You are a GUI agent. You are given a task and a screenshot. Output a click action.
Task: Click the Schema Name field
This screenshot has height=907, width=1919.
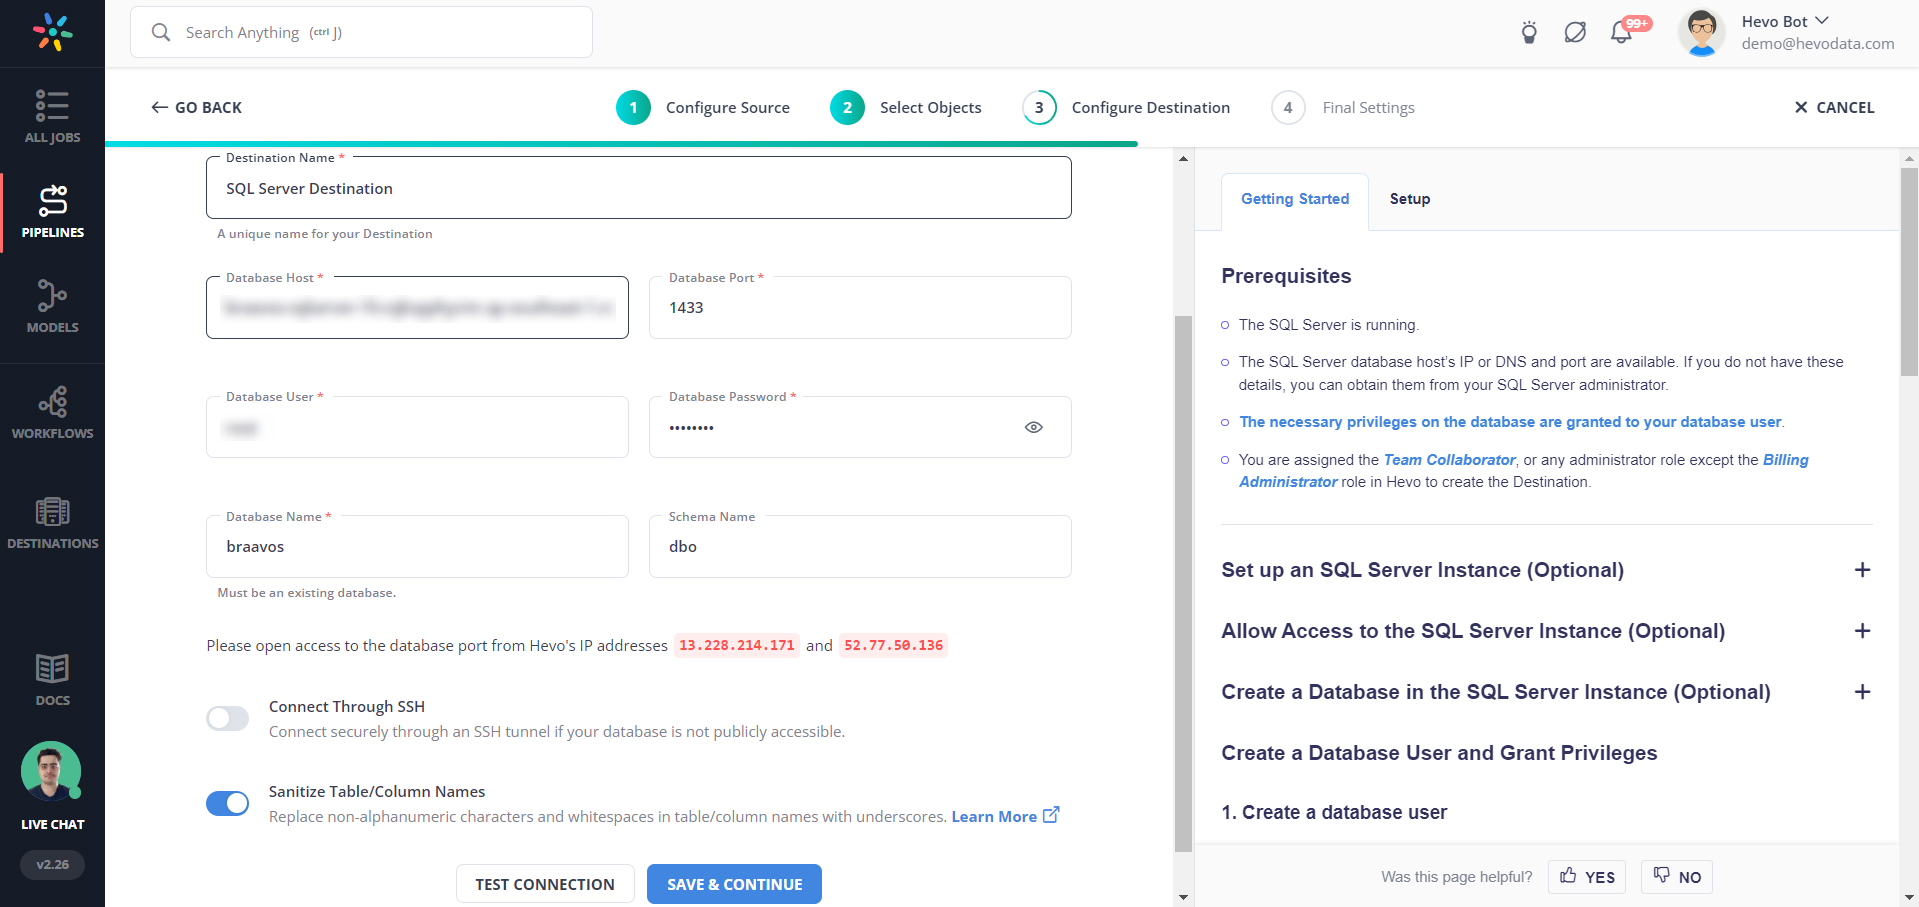(x=860, y=546)
